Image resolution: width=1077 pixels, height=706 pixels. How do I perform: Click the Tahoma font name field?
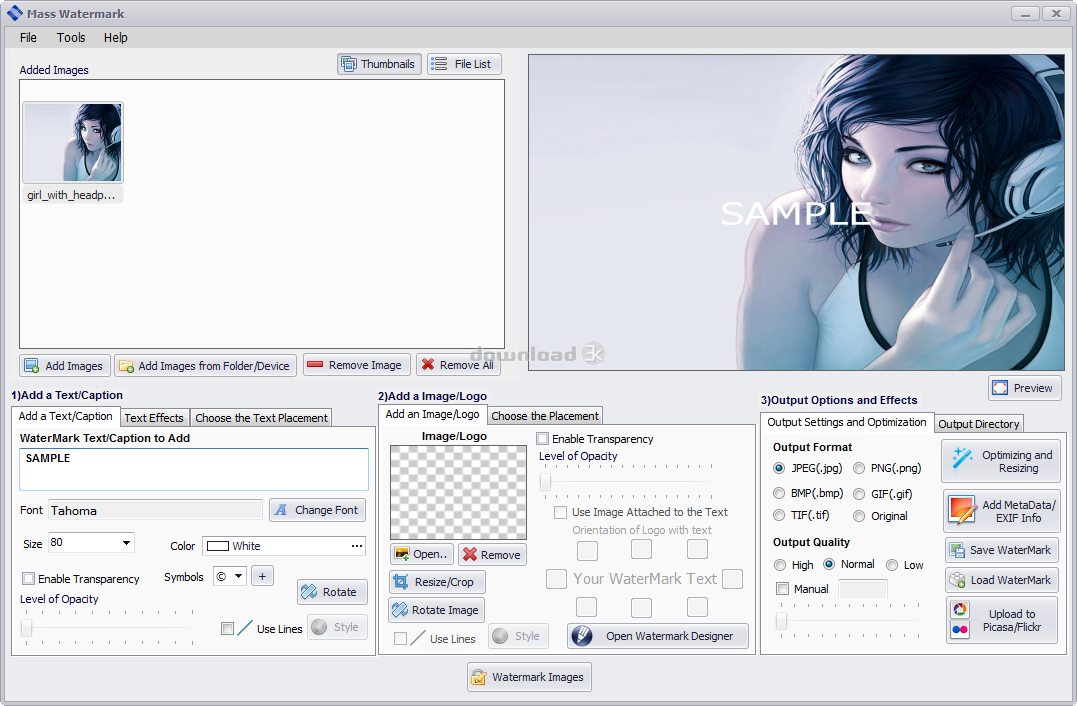point(155,510)
